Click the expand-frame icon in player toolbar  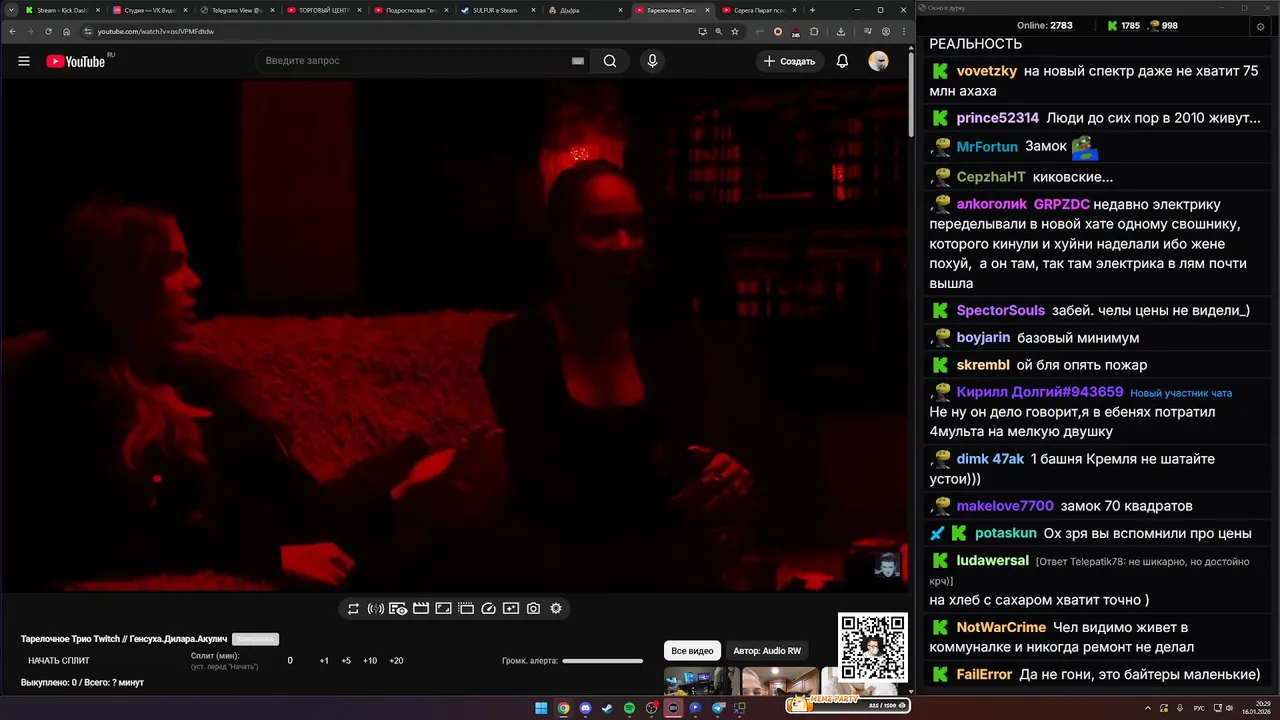click(443, 608)
